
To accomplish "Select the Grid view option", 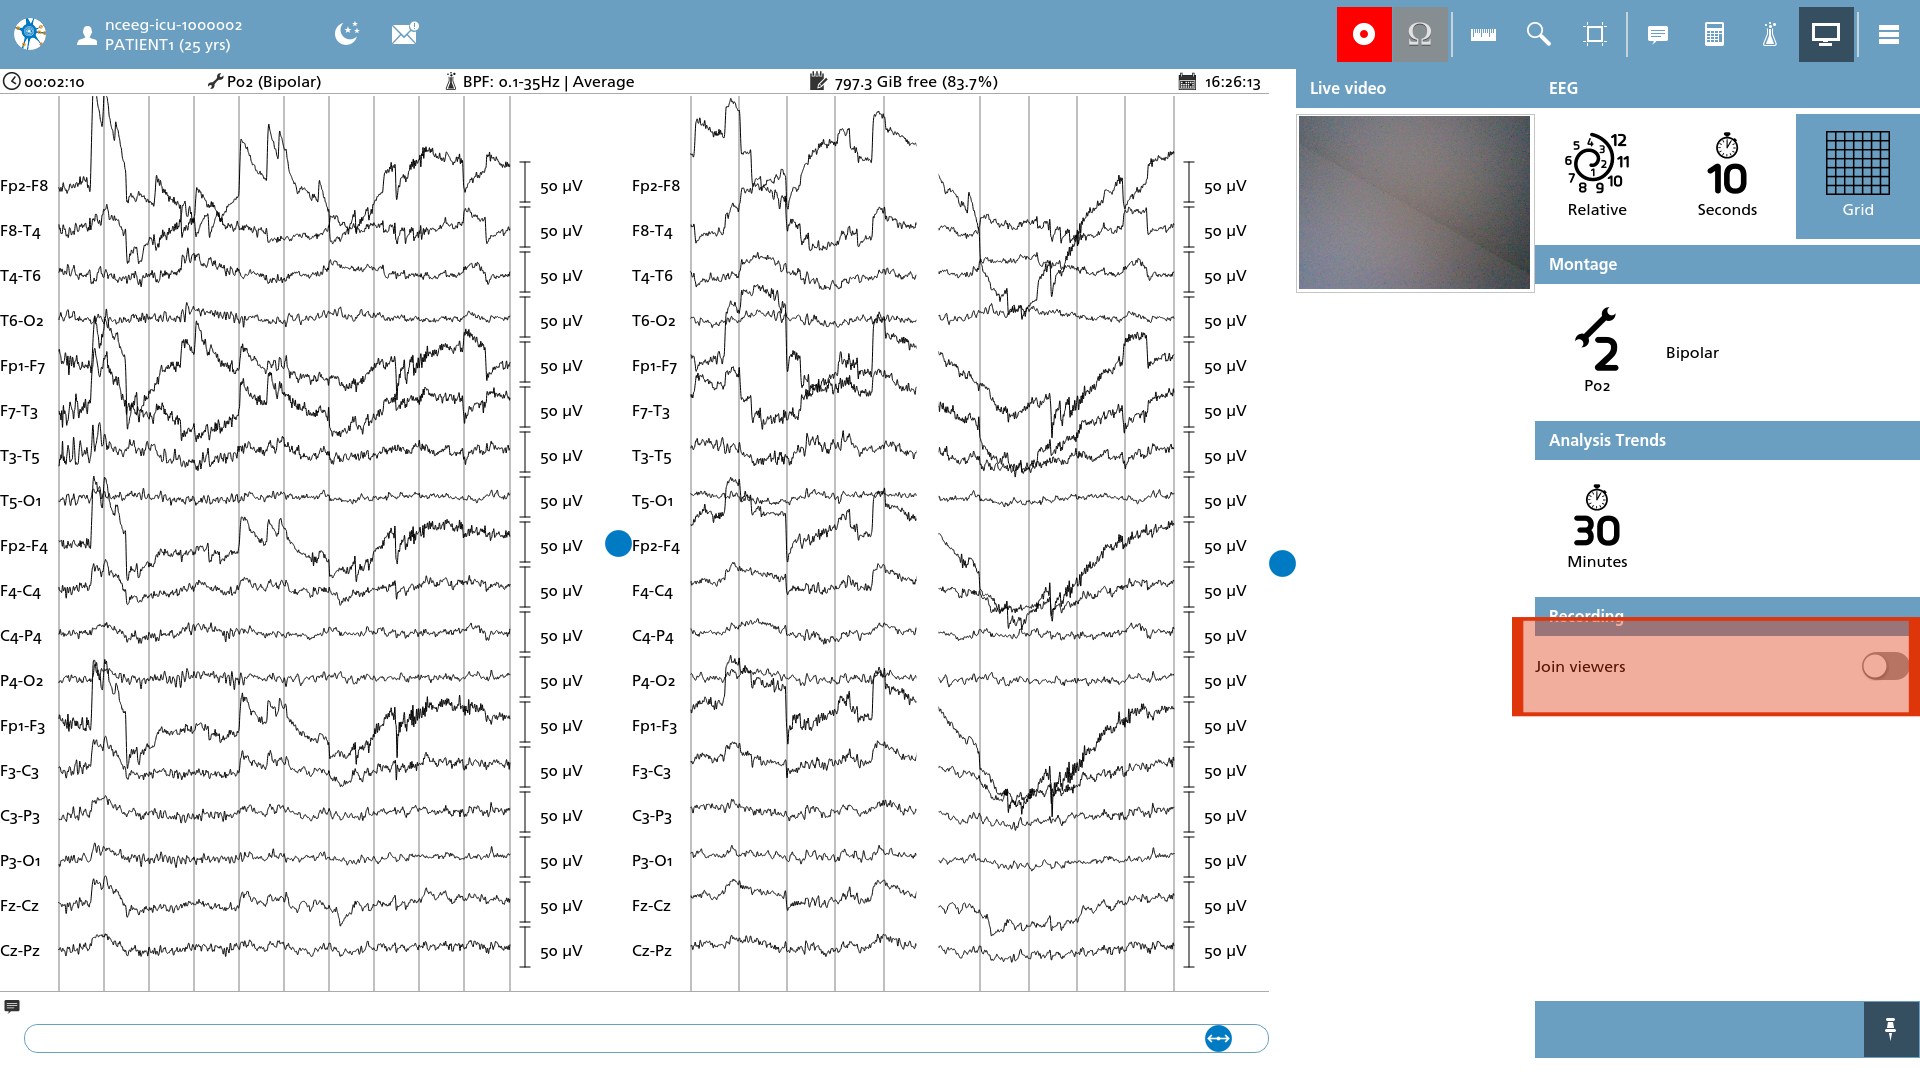I will tap(1858, 175).
